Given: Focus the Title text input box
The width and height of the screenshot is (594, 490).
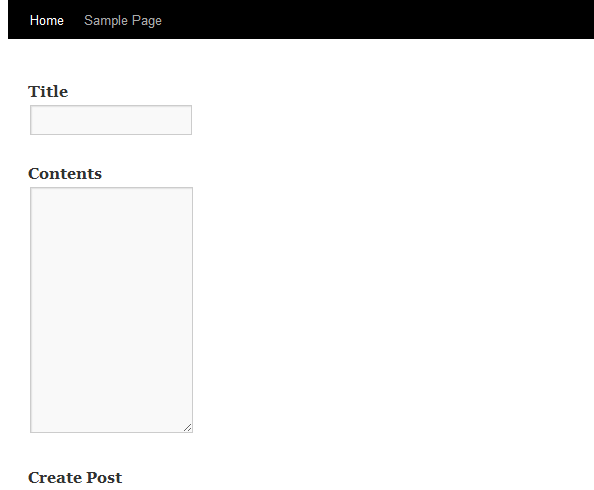Looking at the screenshot, I should point(111,120).
